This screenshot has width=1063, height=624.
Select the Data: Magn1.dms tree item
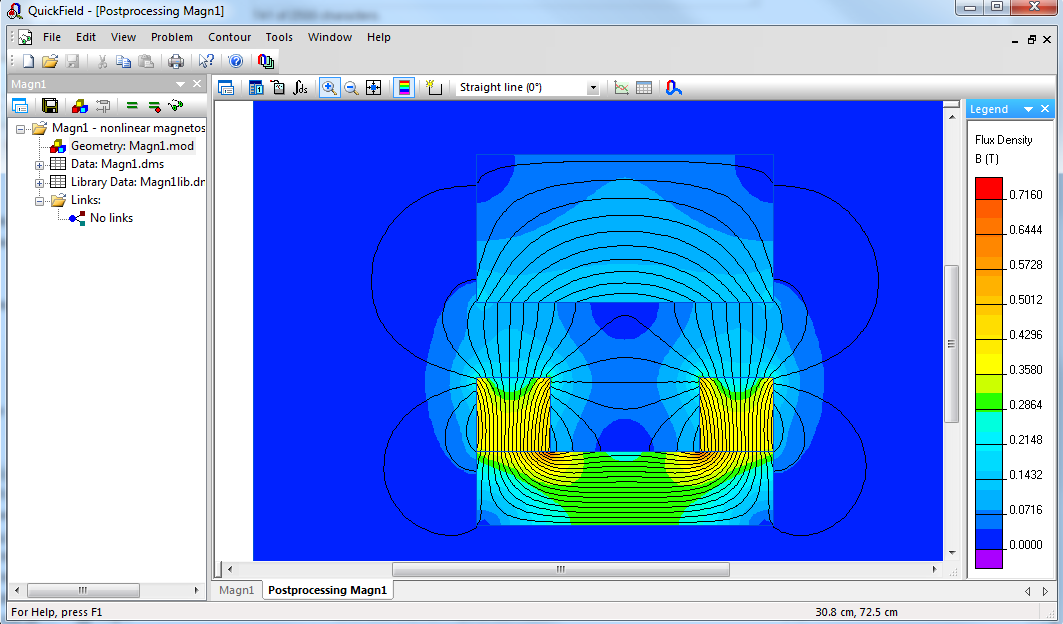click(x=117, y=164)
